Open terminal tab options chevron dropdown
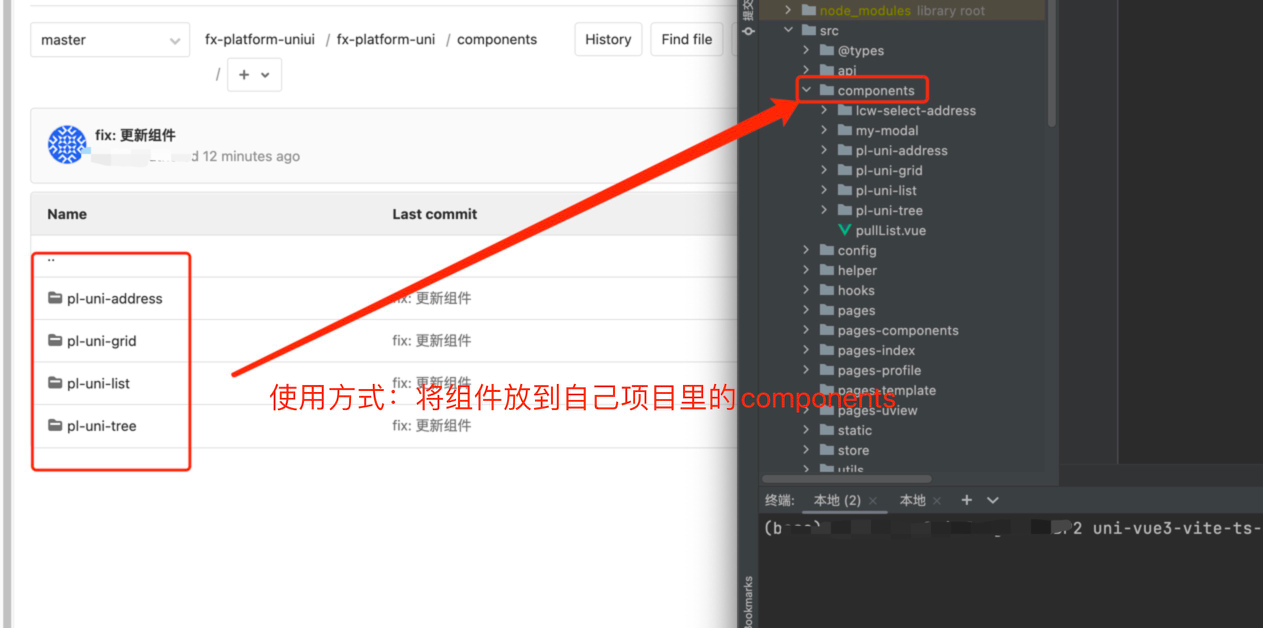The width and height of the screenshot is (1263, 628). (x=993, y=500)
